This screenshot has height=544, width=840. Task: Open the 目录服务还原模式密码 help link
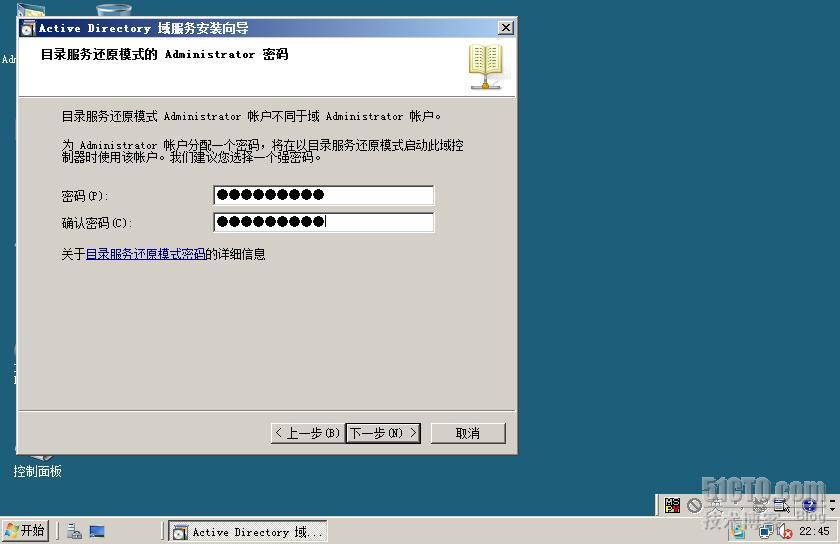(145, 254)
